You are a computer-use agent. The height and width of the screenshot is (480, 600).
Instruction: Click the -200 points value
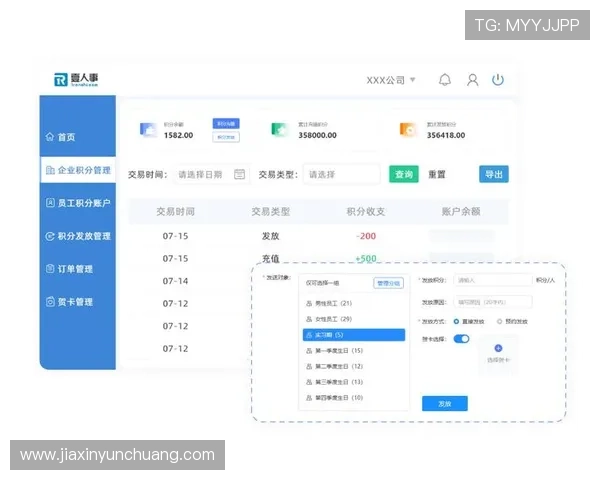click(x=366, y=236)
